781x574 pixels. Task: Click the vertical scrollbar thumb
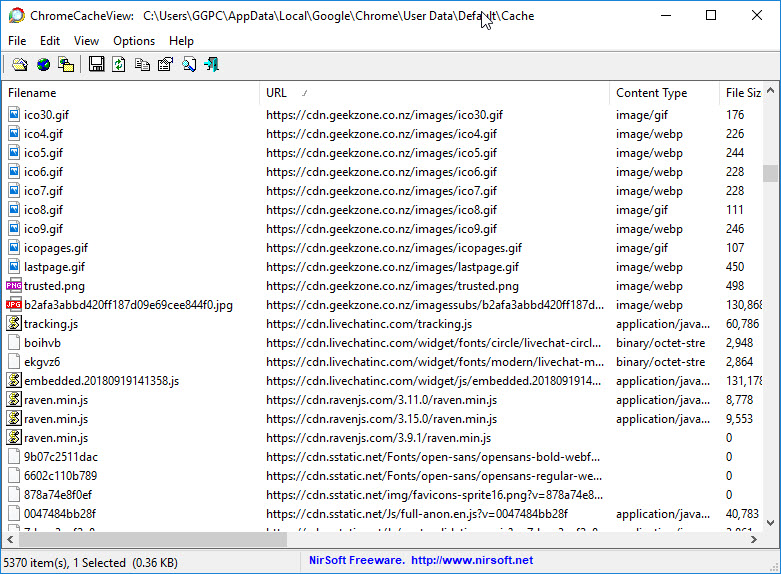pos(770,175)
